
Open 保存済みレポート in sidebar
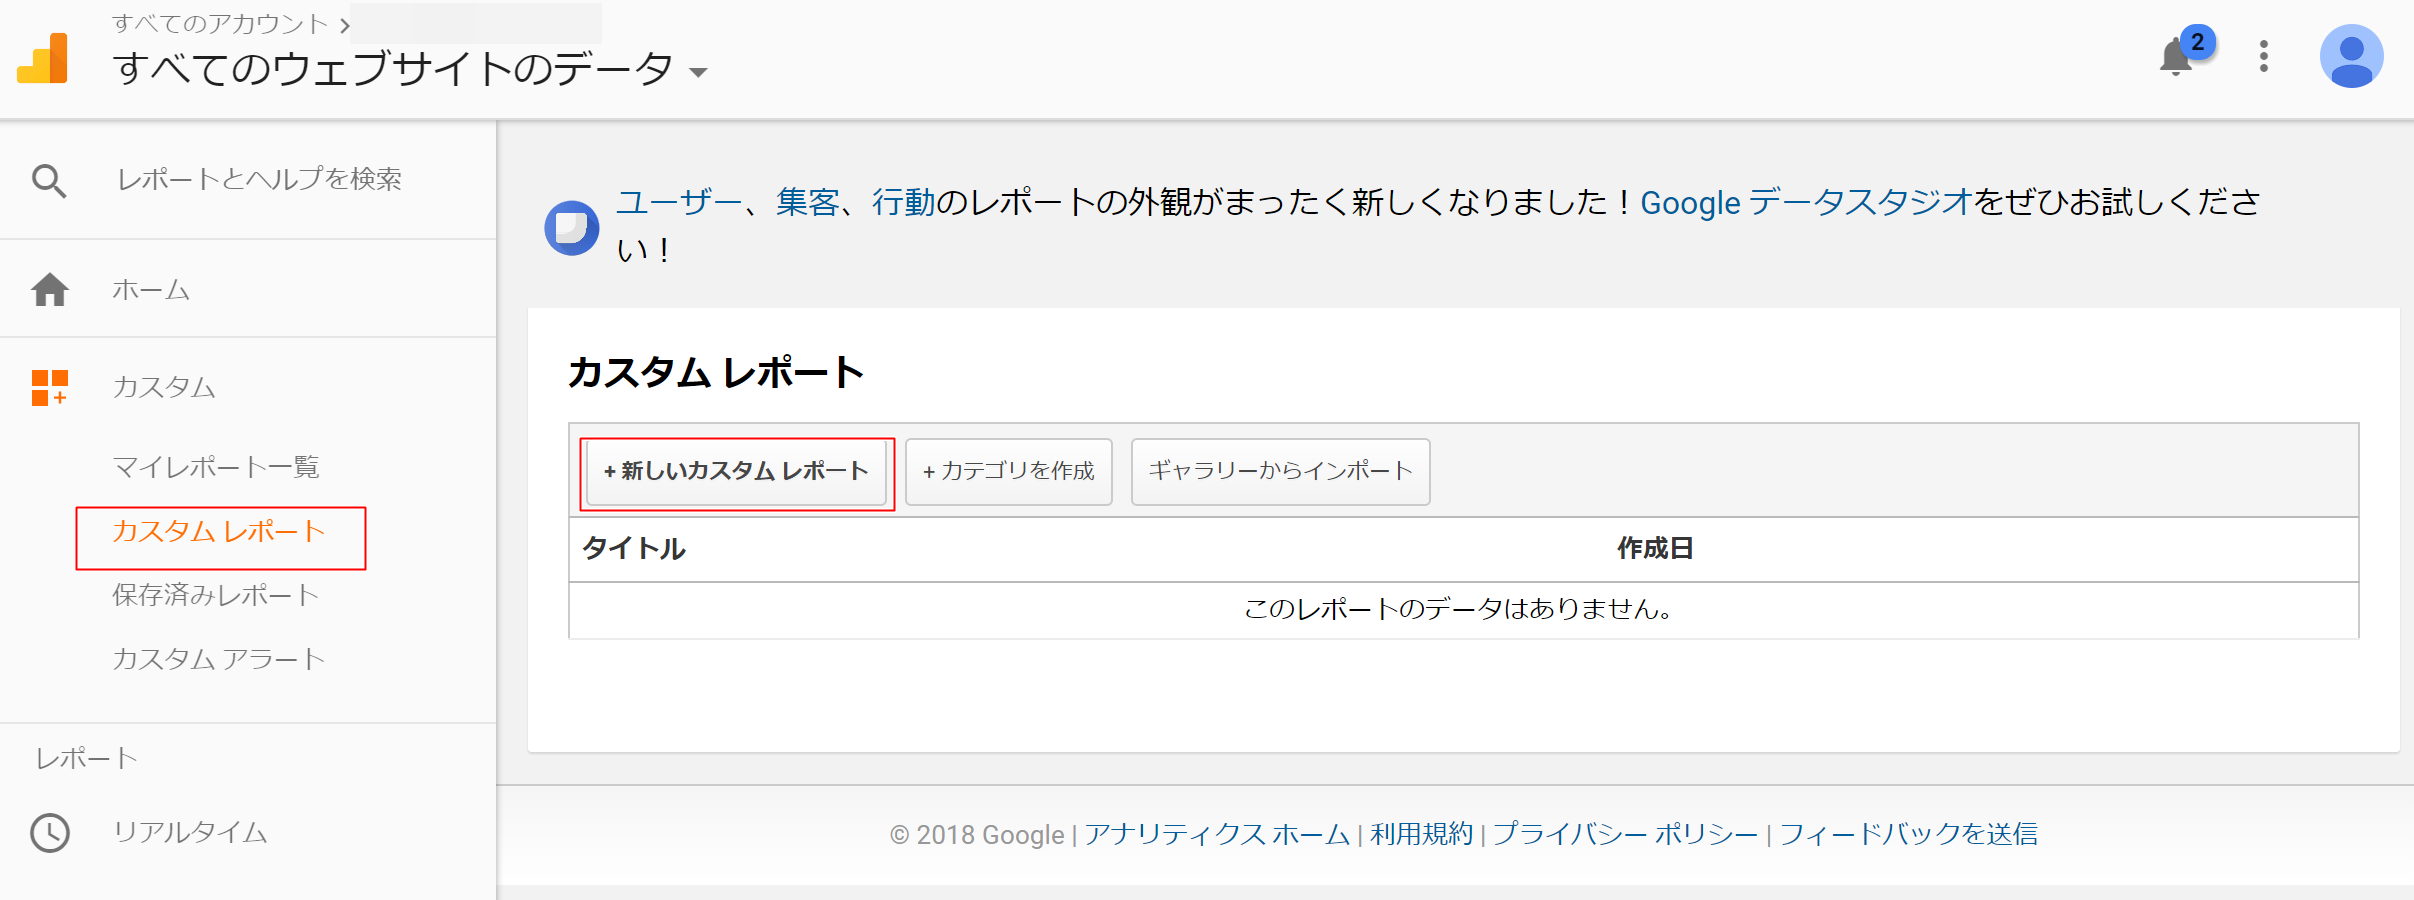[216, 595]
